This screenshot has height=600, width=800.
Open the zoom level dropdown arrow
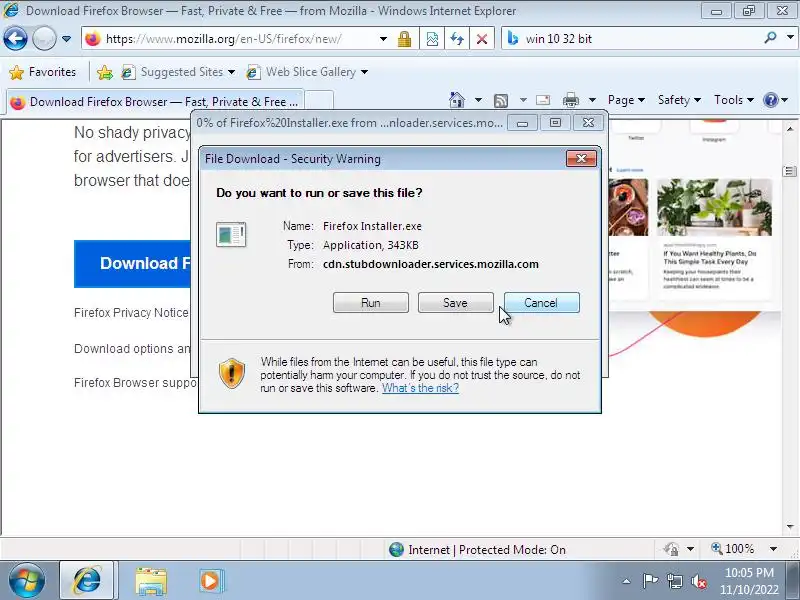click(x=773, y=549)
